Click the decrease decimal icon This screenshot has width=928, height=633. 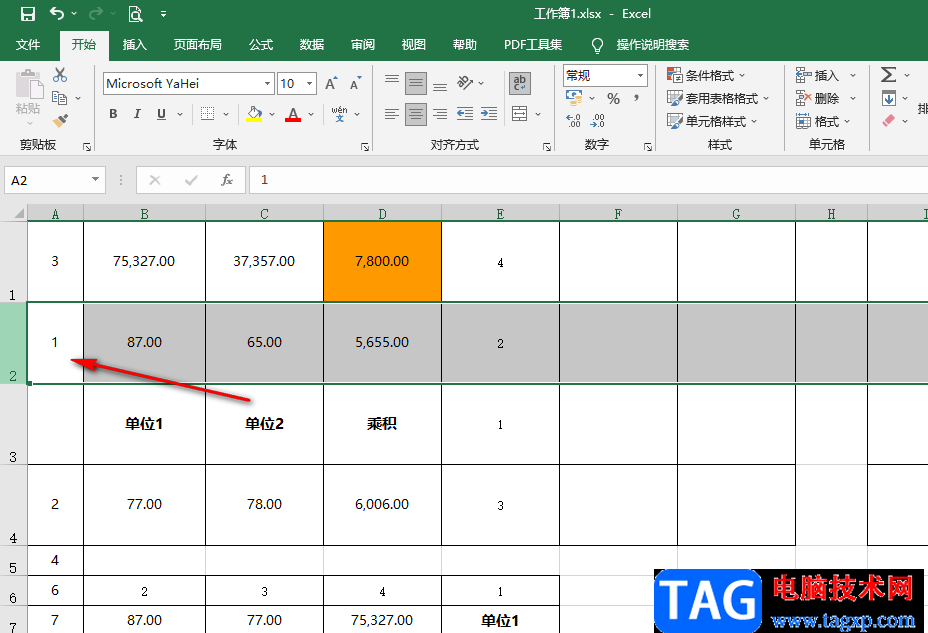click(598, 121)
